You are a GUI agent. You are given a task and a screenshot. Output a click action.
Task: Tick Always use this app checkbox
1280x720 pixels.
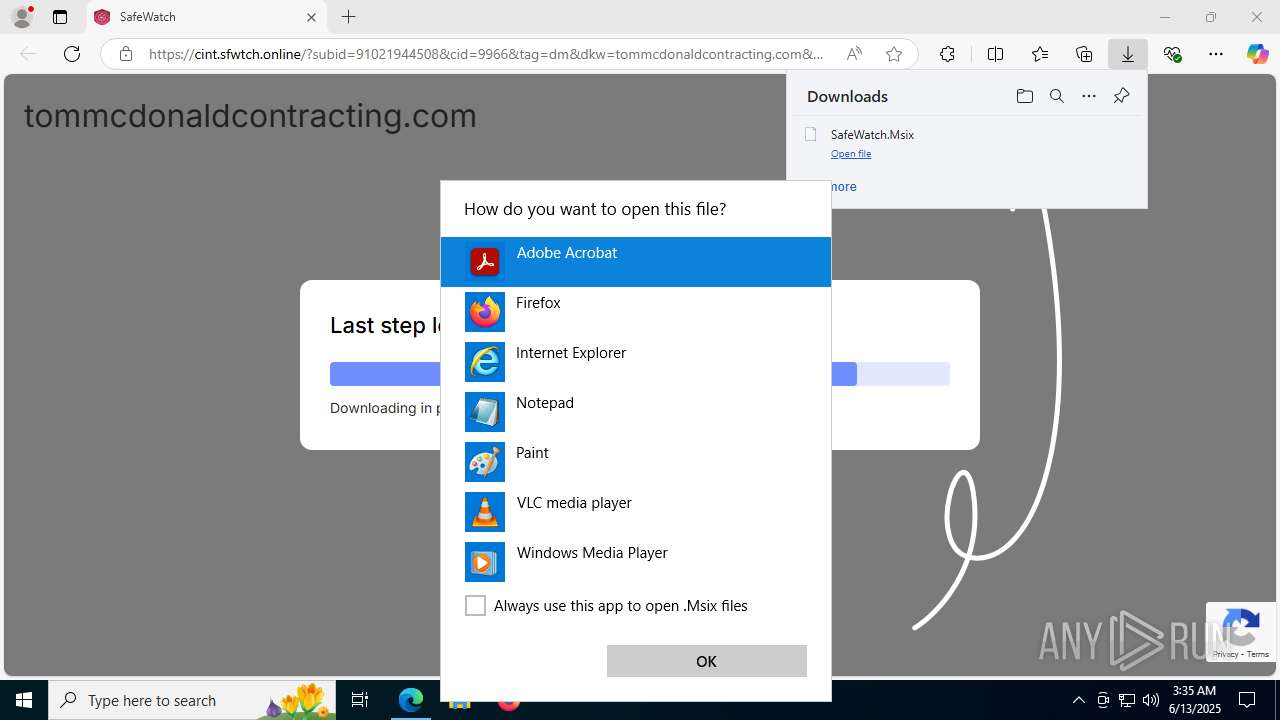pos(475,606)
